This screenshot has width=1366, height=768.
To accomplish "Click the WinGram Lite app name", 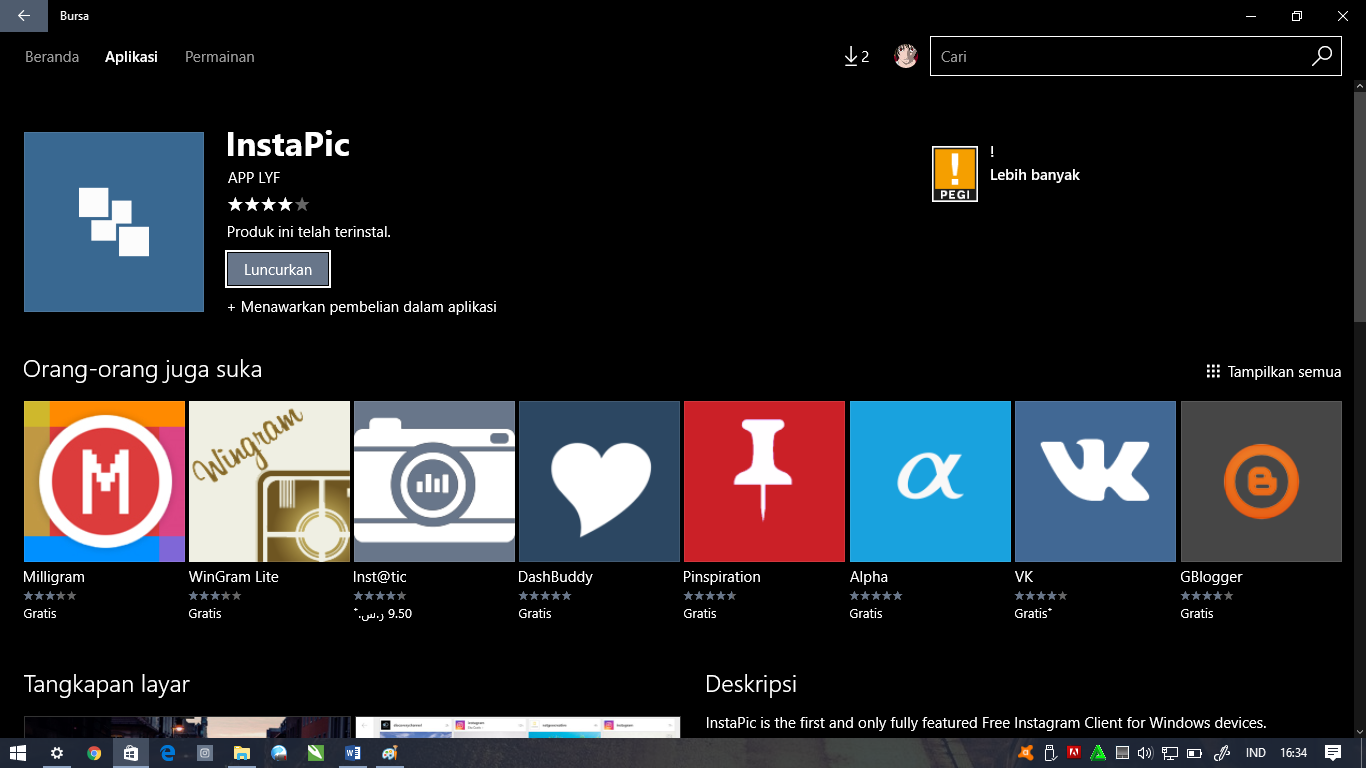I will coord(234,577).
